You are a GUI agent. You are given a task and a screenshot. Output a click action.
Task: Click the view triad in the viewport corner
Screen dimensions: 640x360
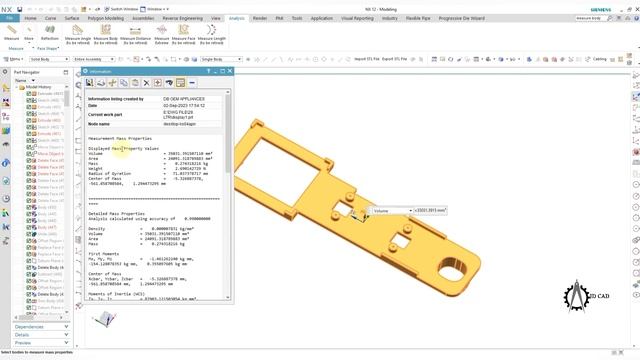pyautogui.click(x=104, y=318)
